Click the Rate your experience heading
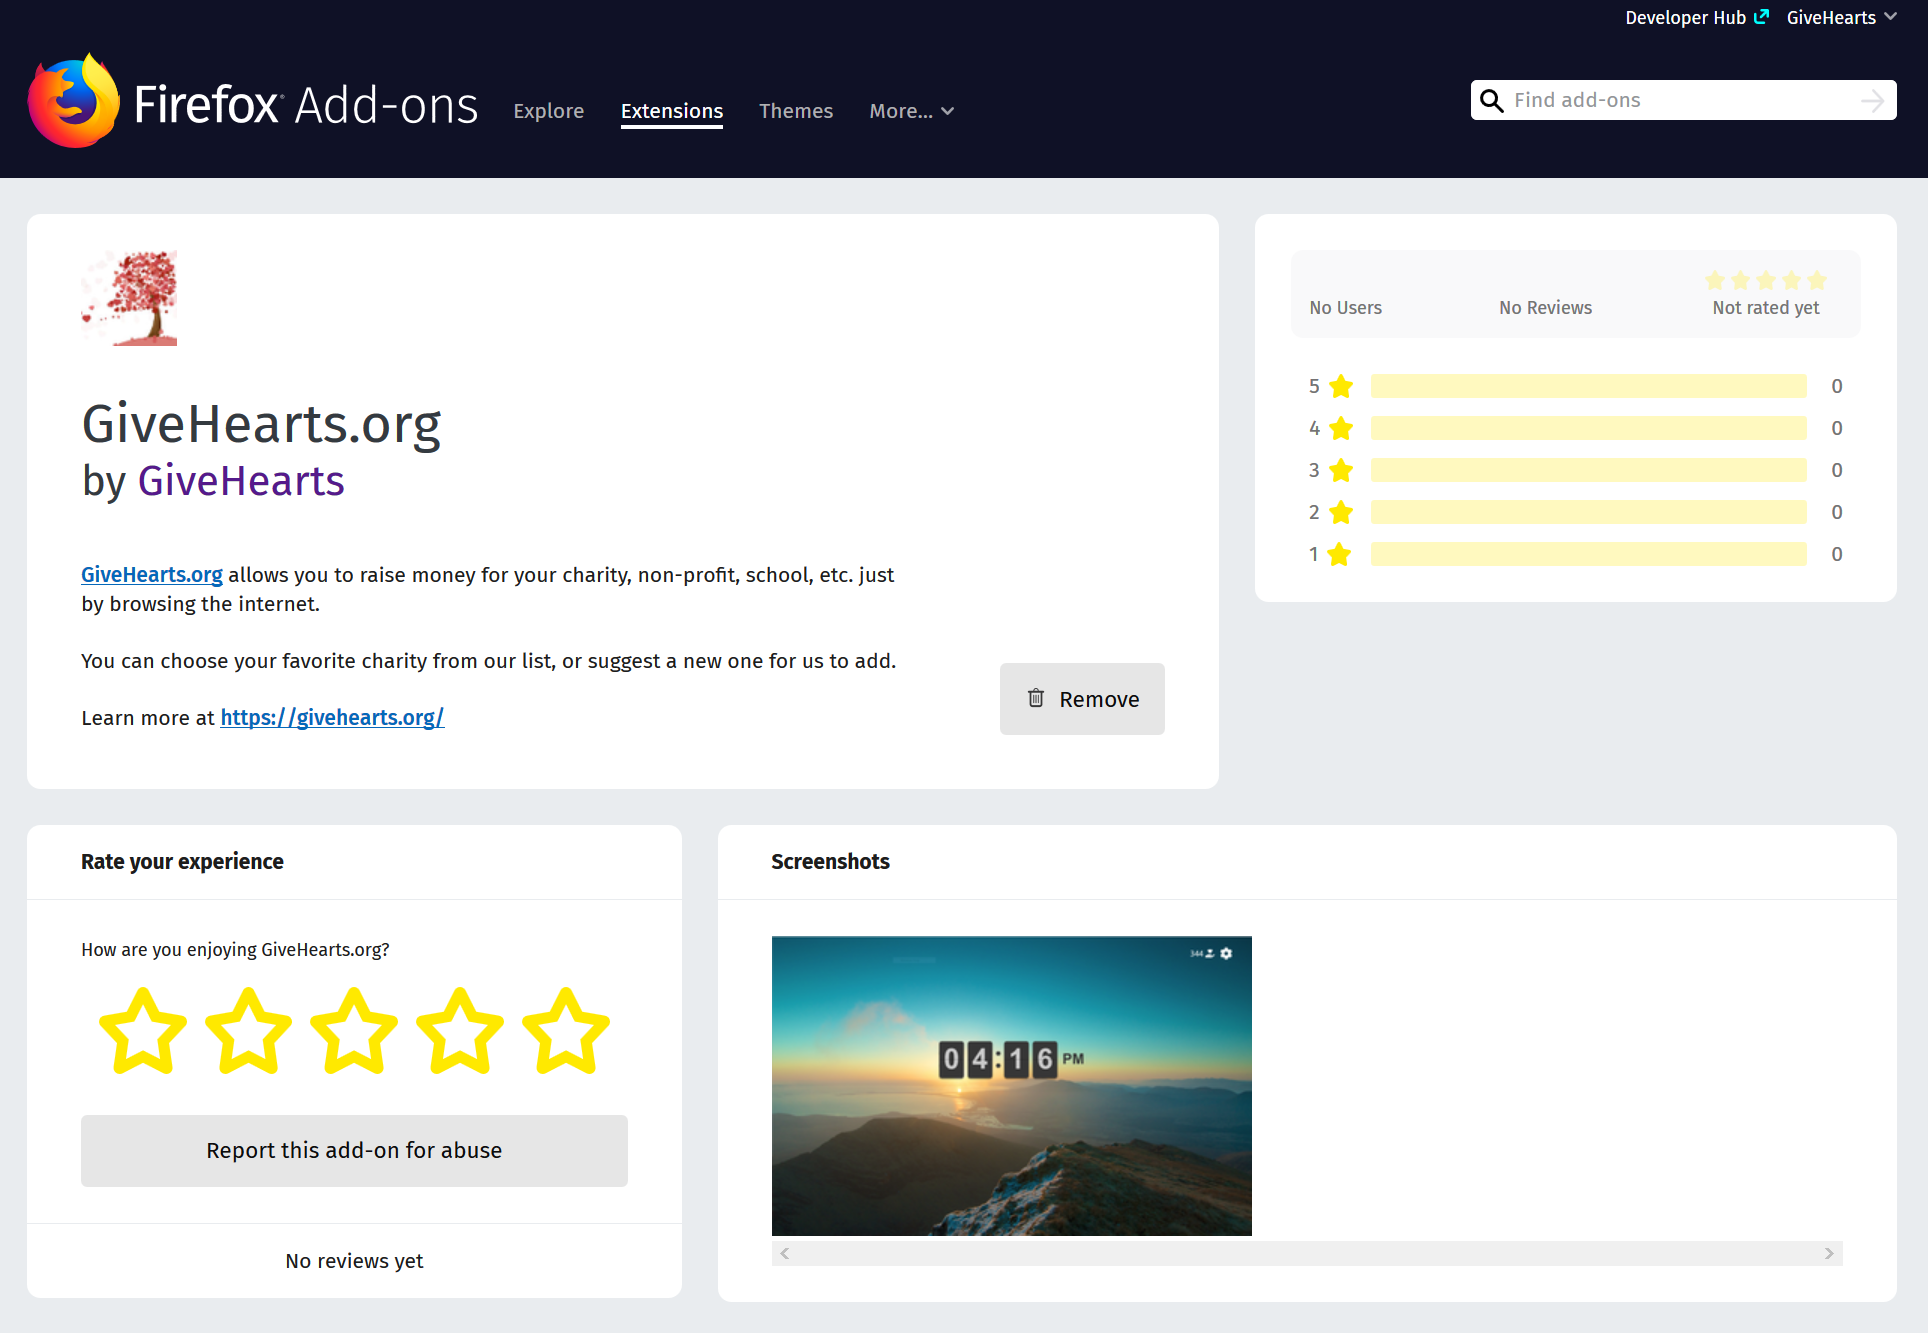The image size is (1928, 1333). click(x=182, y=862)
